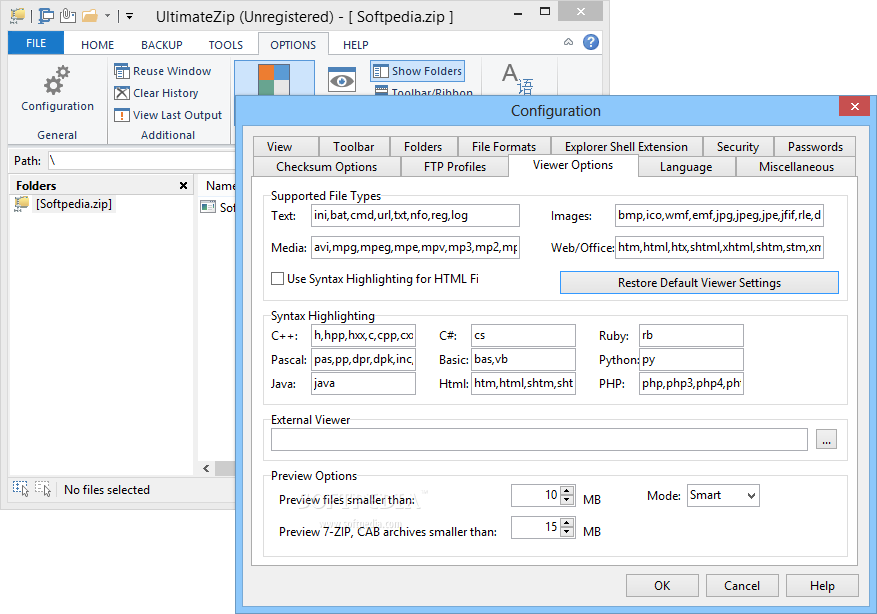Open the FTP Profiles tab

point(455,167)
